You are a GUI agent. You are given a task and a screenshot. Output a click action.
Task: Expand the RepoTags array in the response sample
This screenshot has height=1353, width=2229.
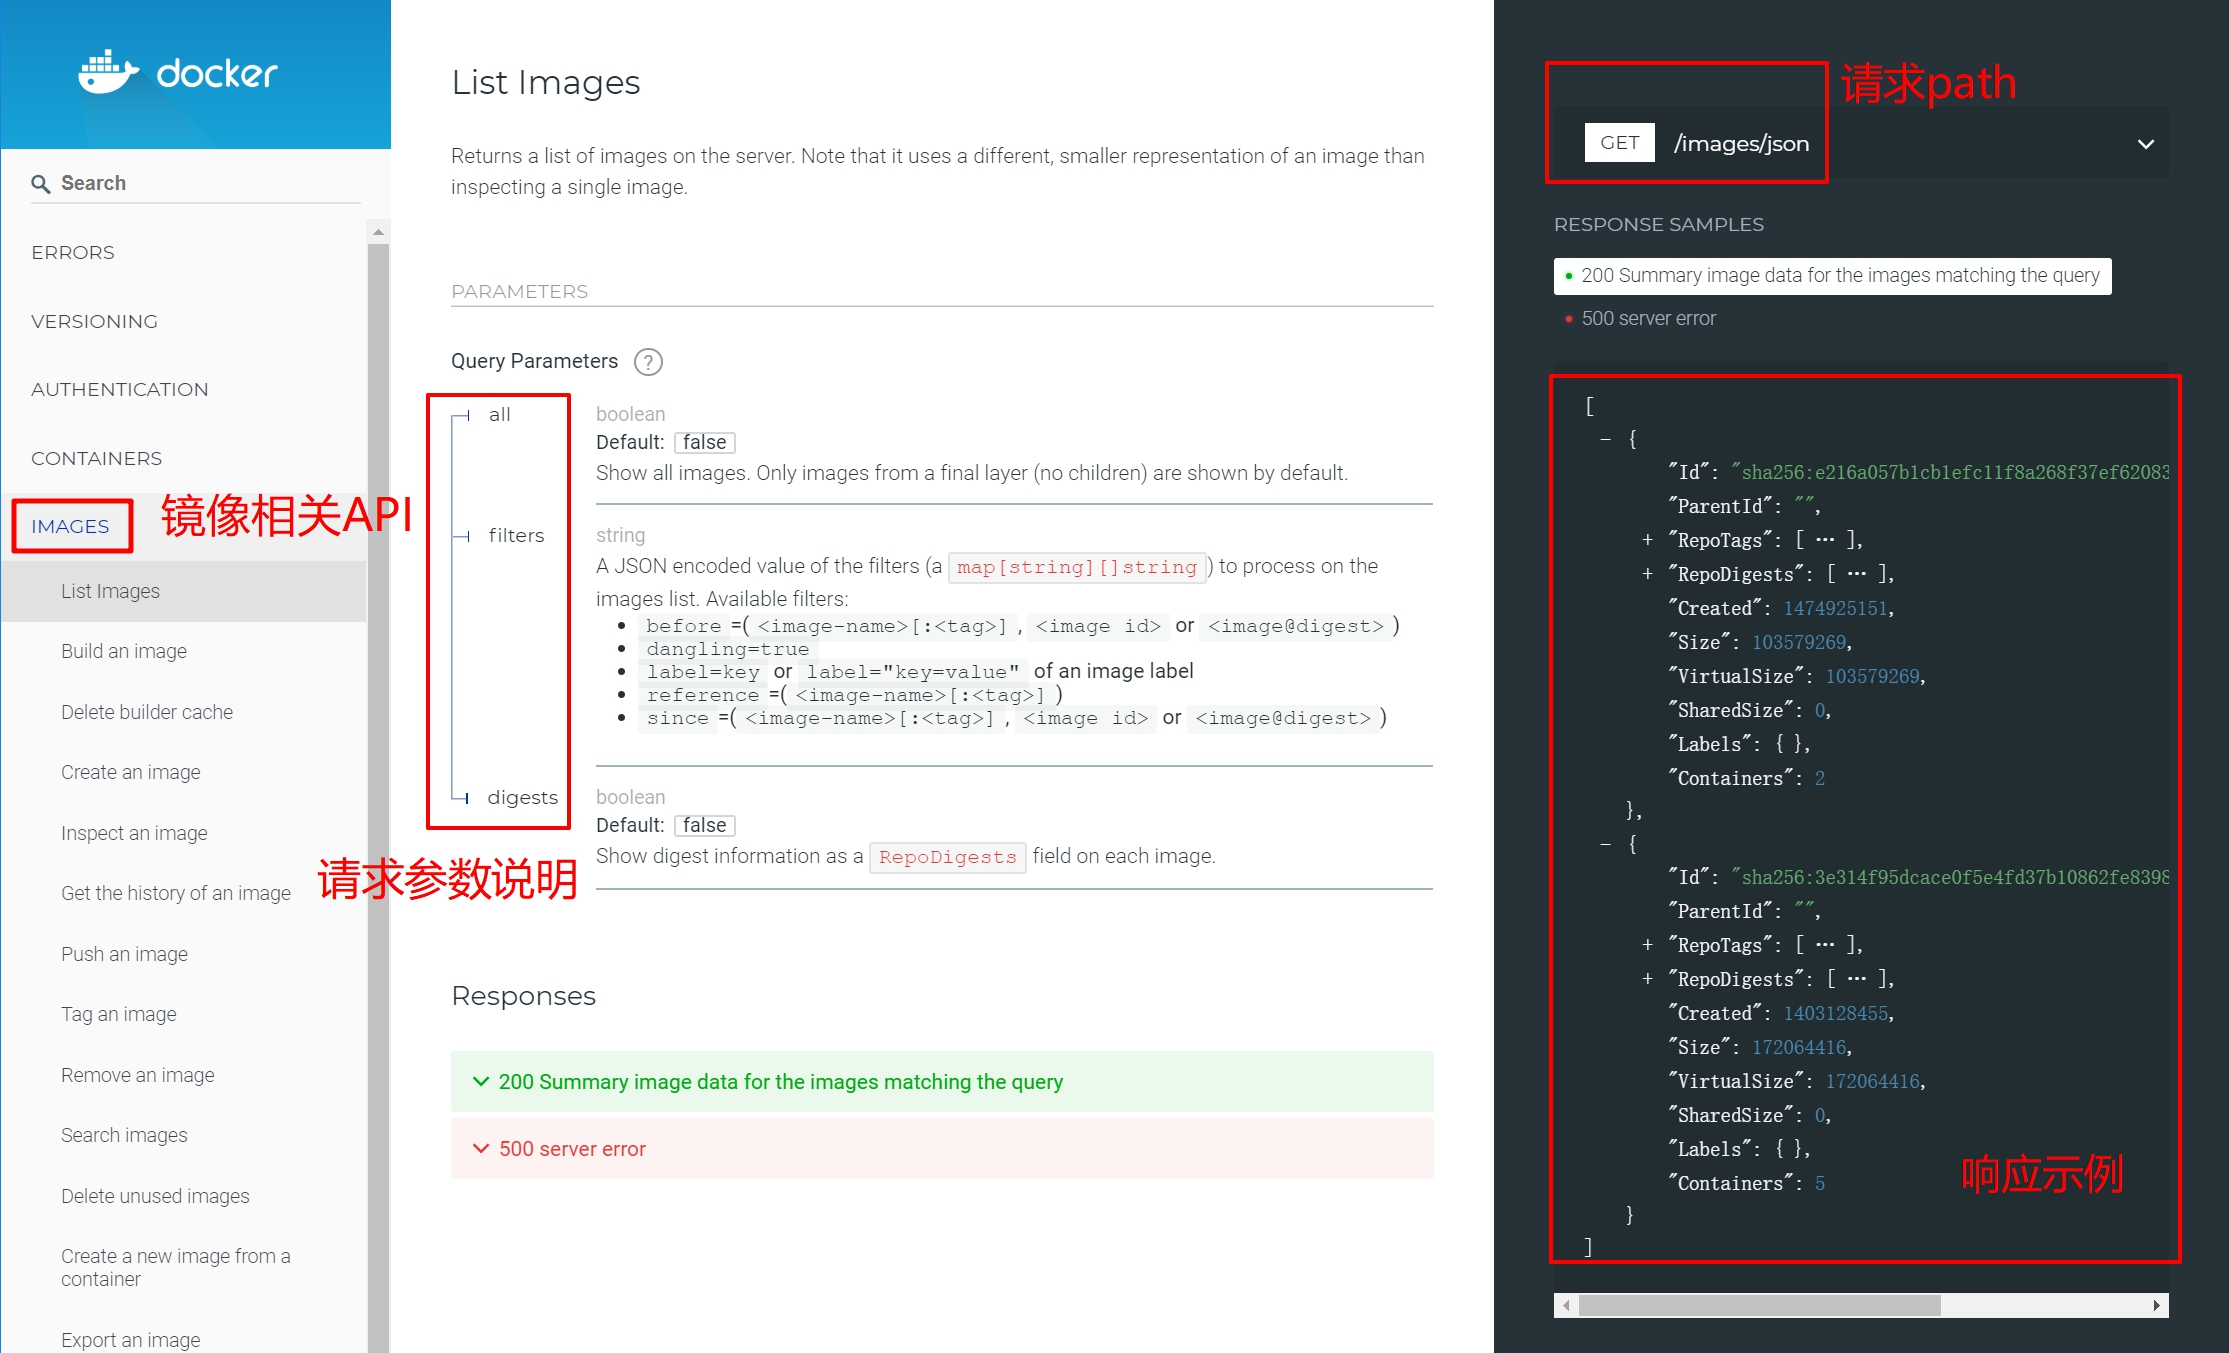tap(1647, 539)
